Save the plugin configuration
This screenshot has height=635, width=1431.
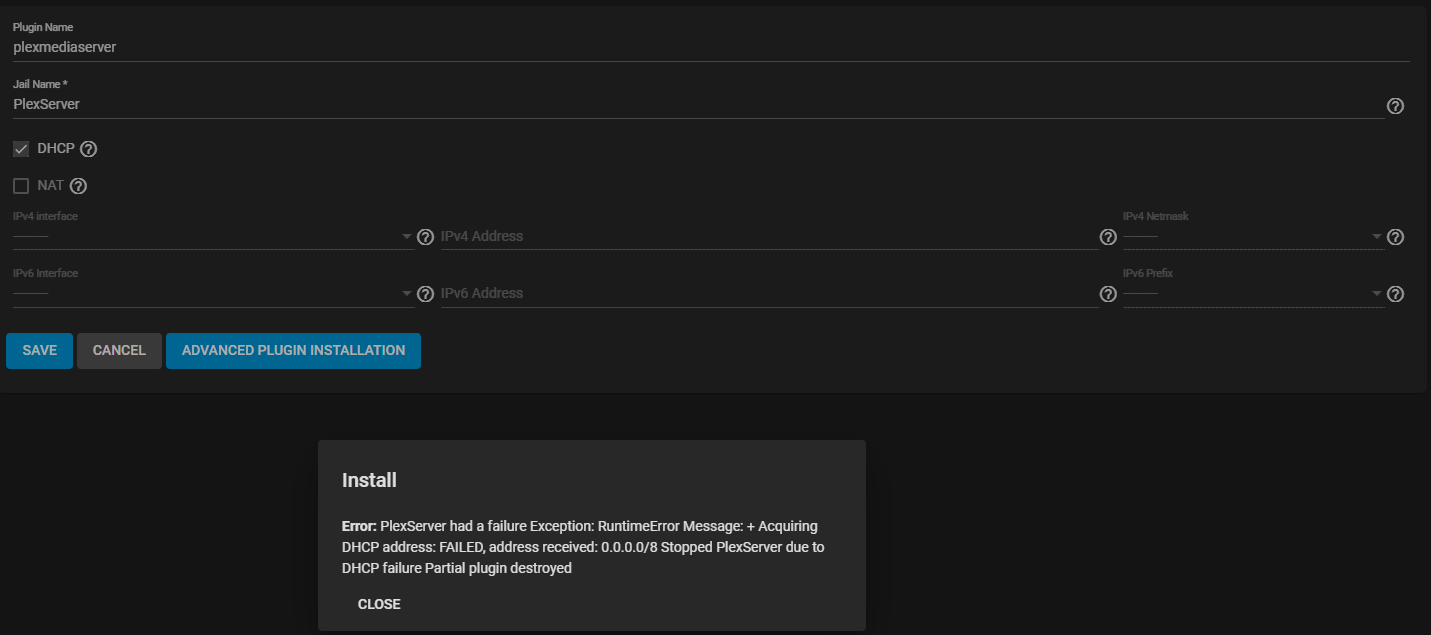pyautogui.click(x=40, y=351)
